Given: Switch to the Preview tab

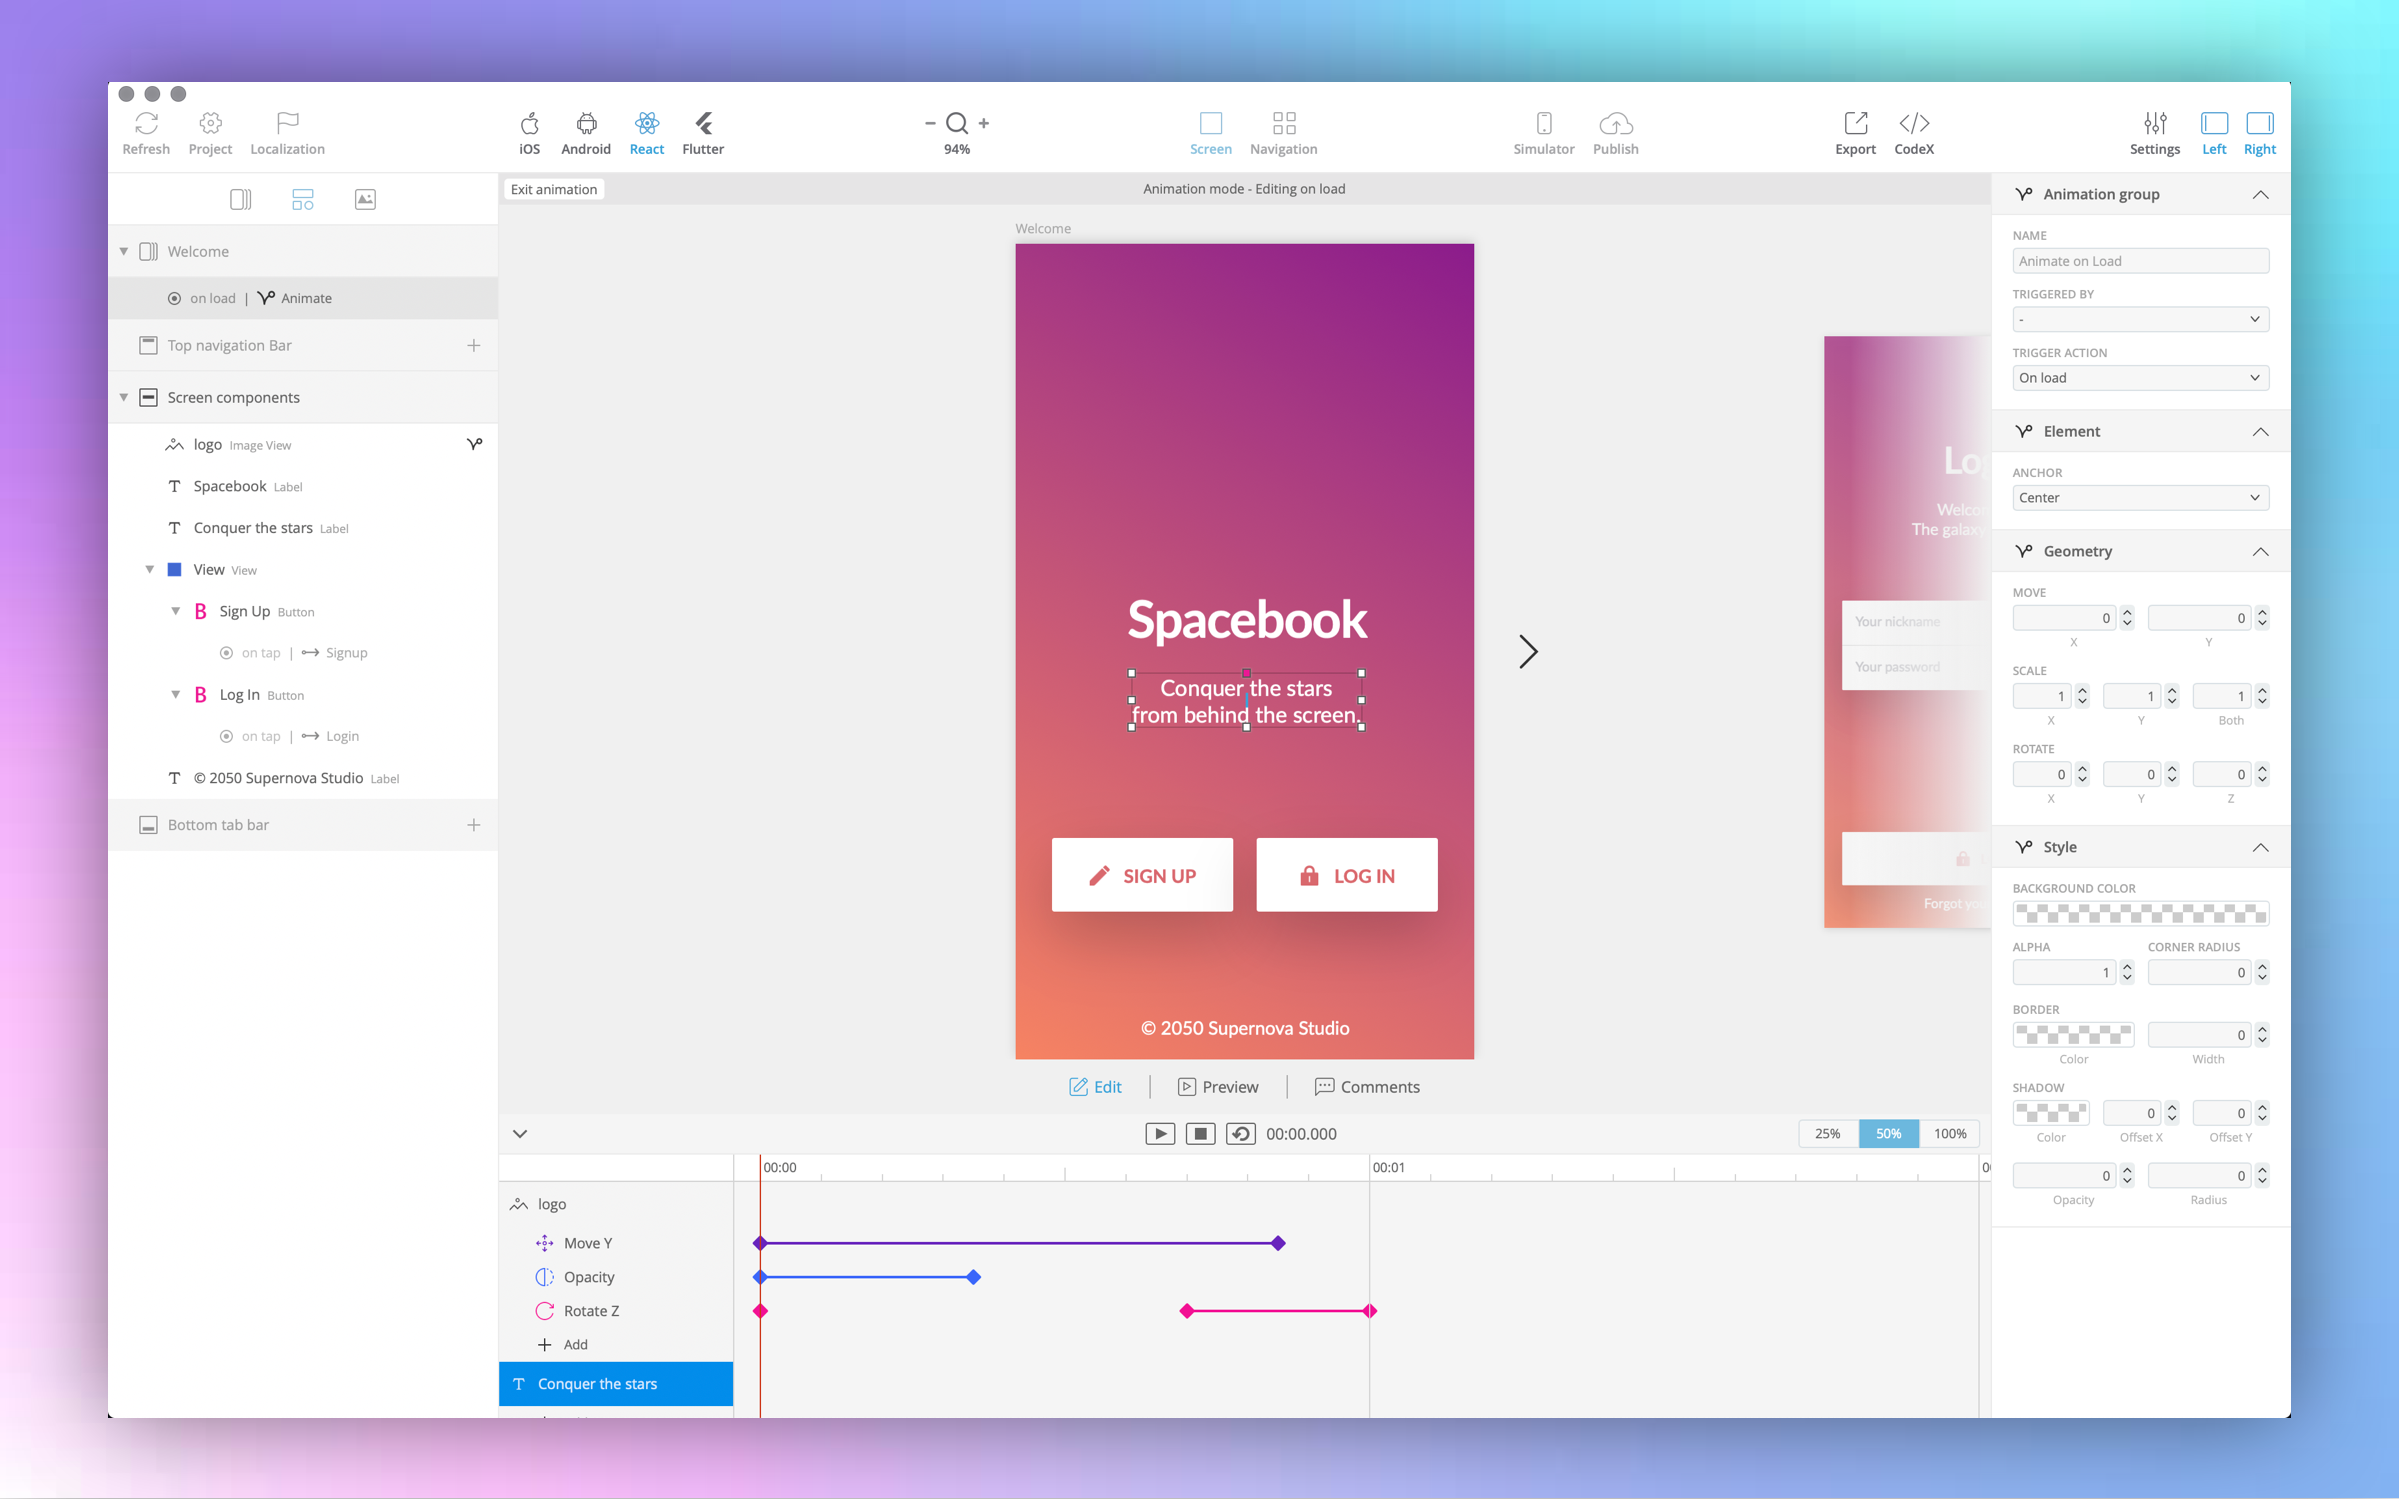Looking at the screenshot, I should click(x=1218, y=1087).
